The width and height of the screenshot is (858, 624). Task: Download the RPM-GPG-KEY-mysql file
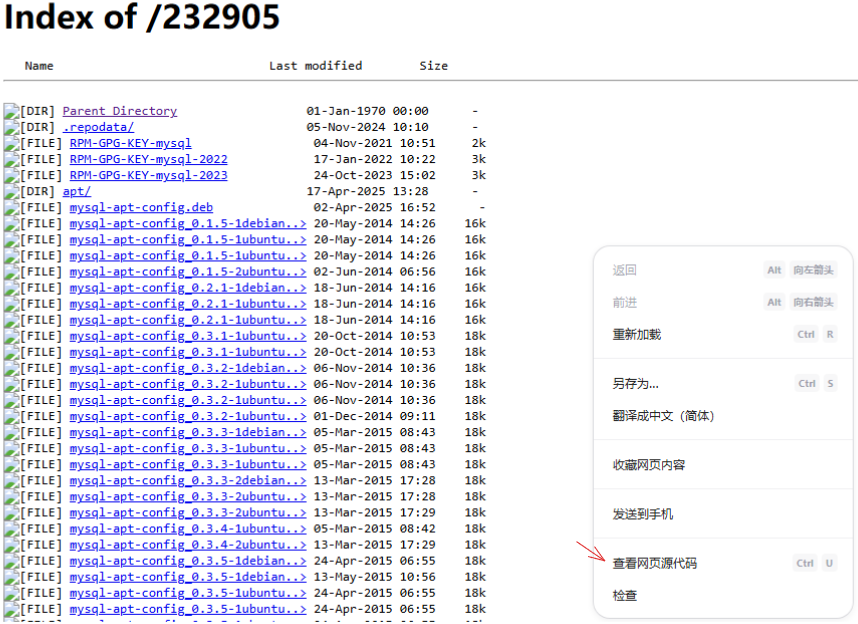pos(130,143)
